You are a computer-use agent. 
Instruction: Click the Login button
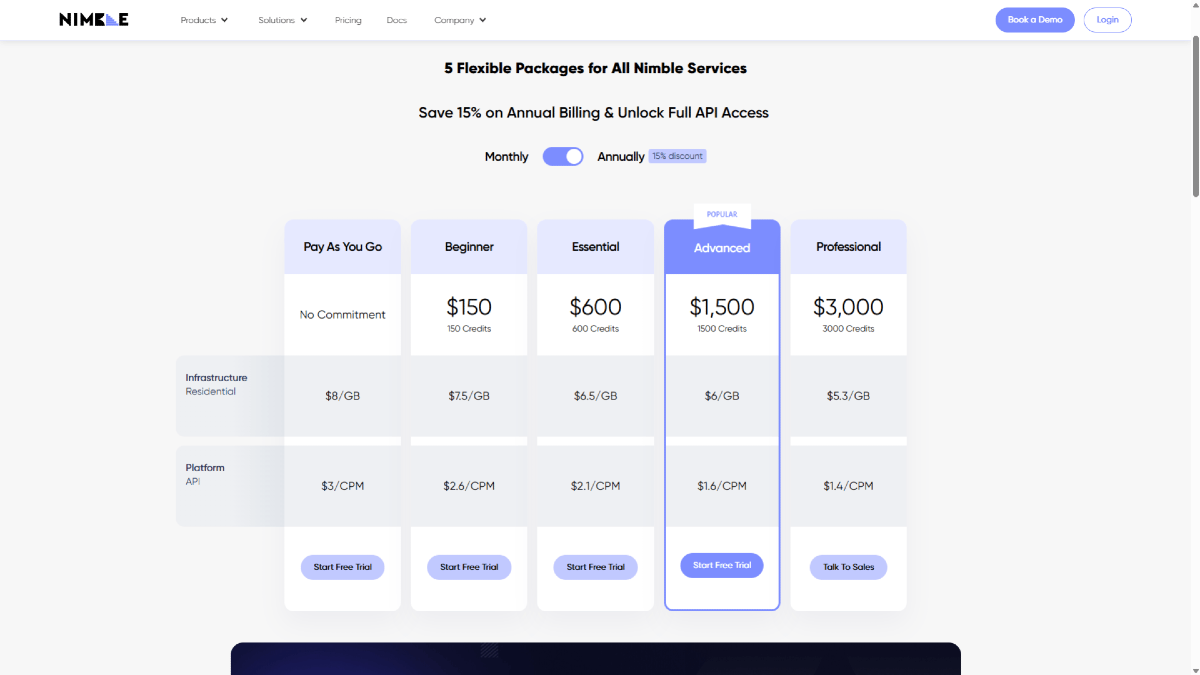[1108, 20]
